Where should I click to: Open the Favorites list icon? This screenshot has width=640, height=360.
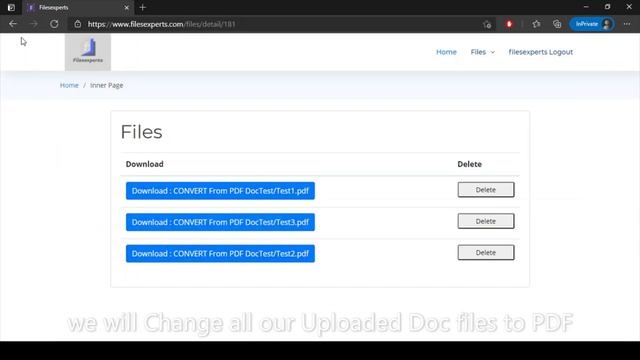click(x=536, y=24)
